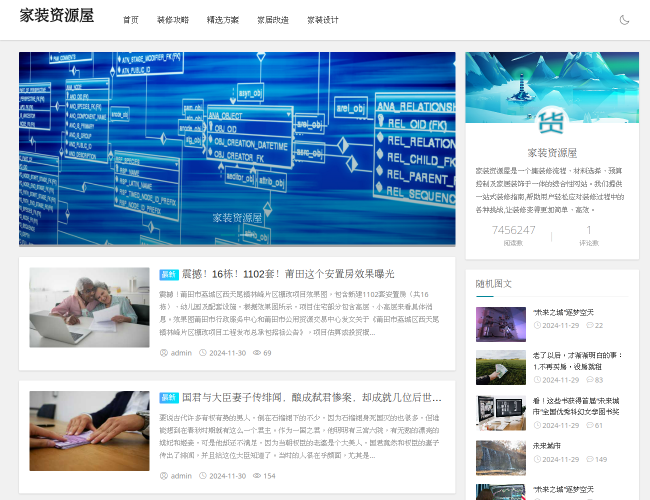The width and height of the screenshot is (650, 500).
Task: Open the 未来之城 sidebar post with 22 comments
Action: 563,313
